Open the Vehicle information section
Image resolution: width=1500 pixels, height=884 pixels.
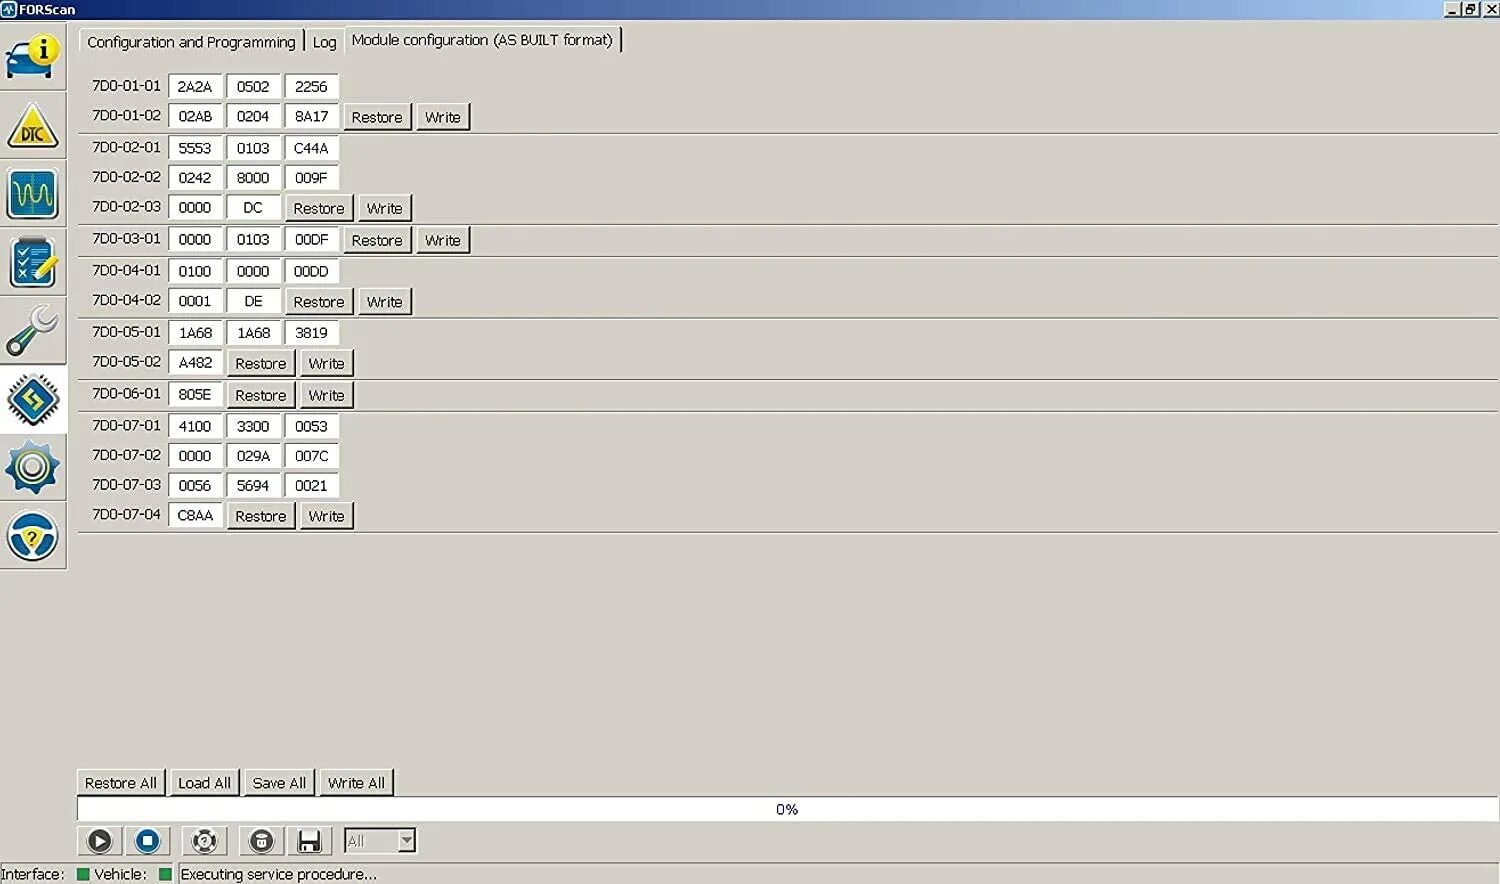[33, 57]
